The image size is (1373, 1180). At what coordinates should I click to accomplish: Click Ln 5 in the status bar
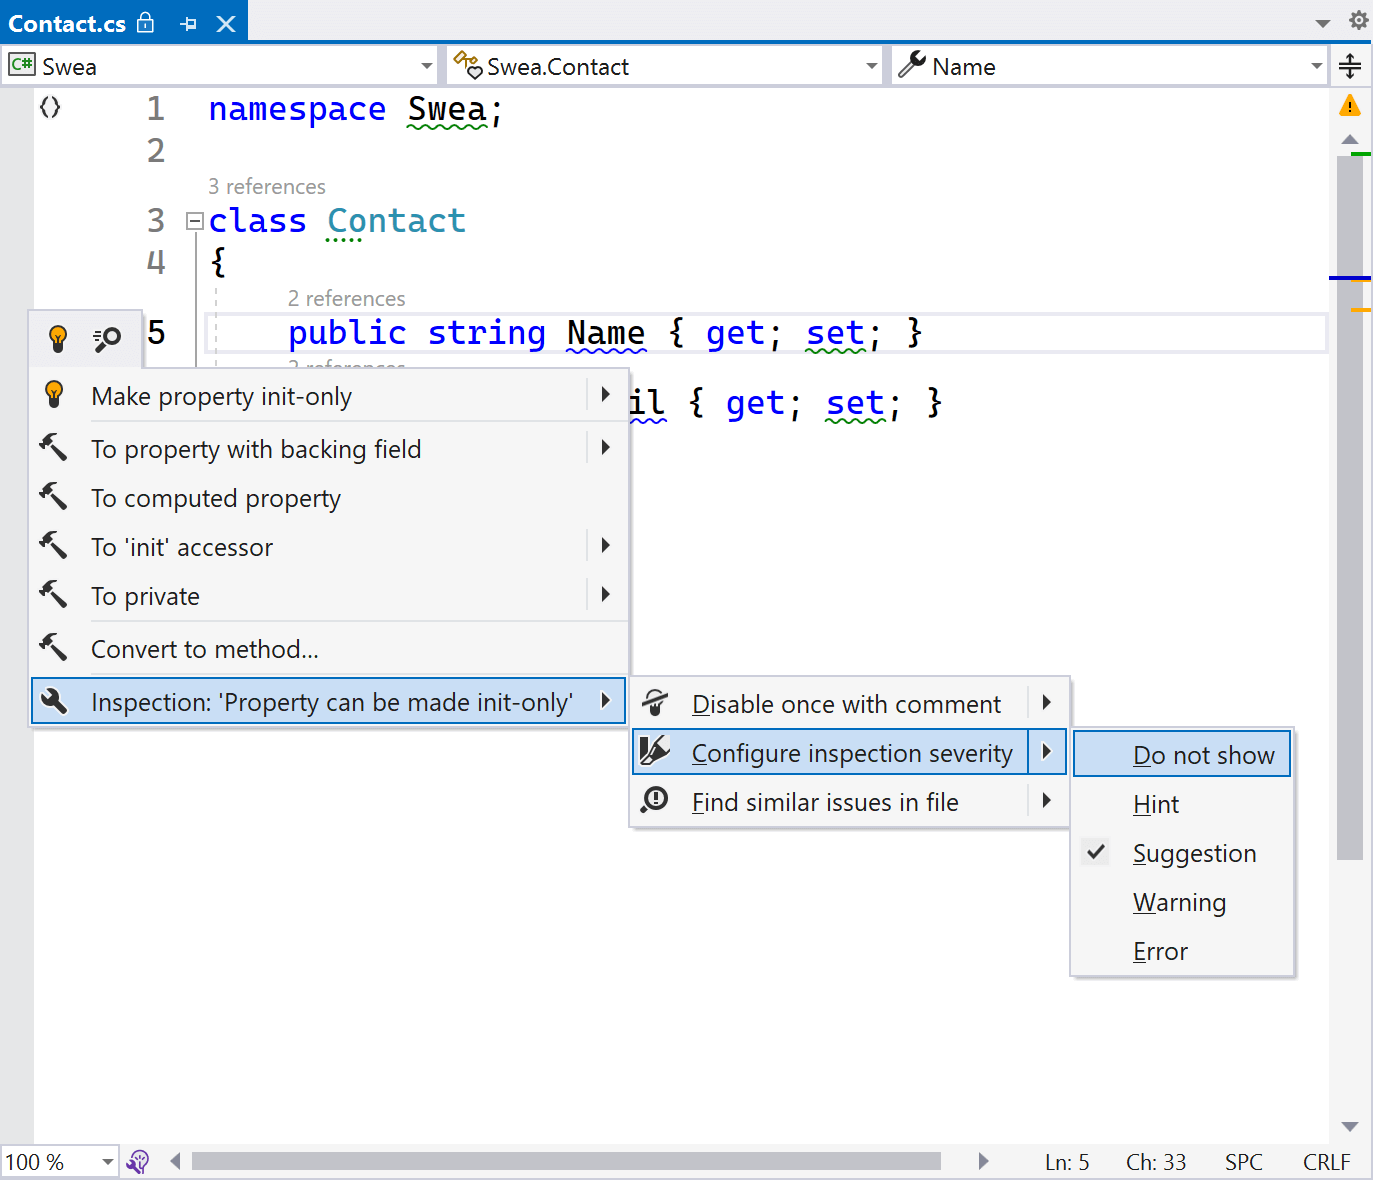pyautogui.click(x=1066, y=1161)
